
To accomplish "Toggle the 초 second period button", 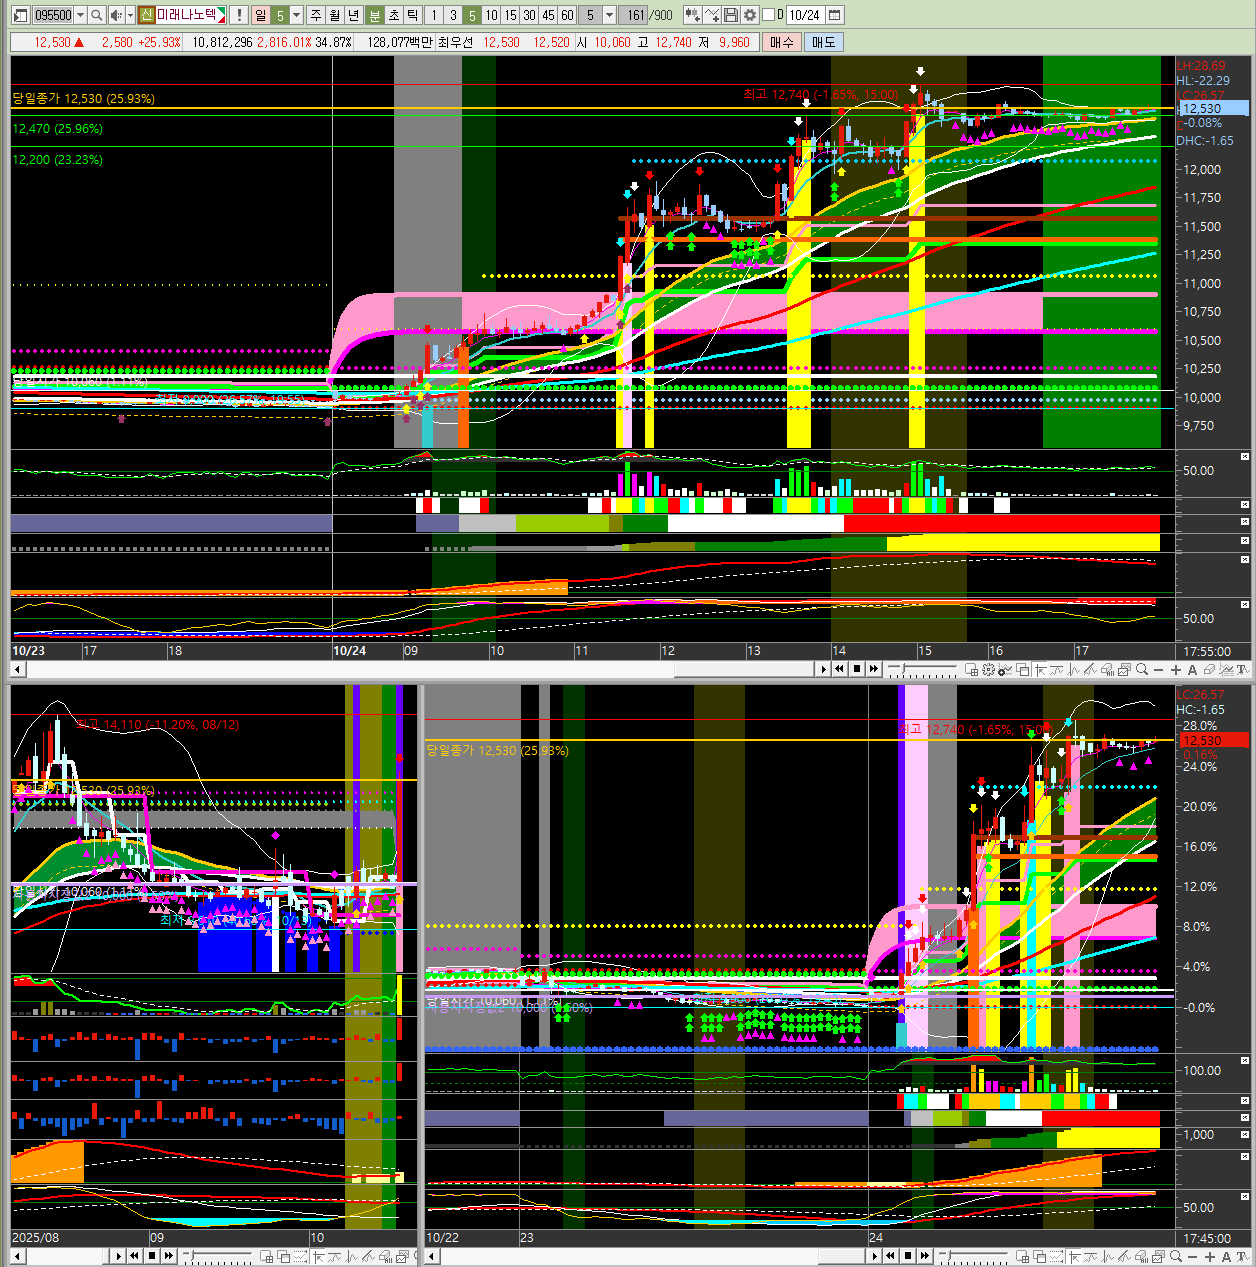I will [x=394, y=15].
